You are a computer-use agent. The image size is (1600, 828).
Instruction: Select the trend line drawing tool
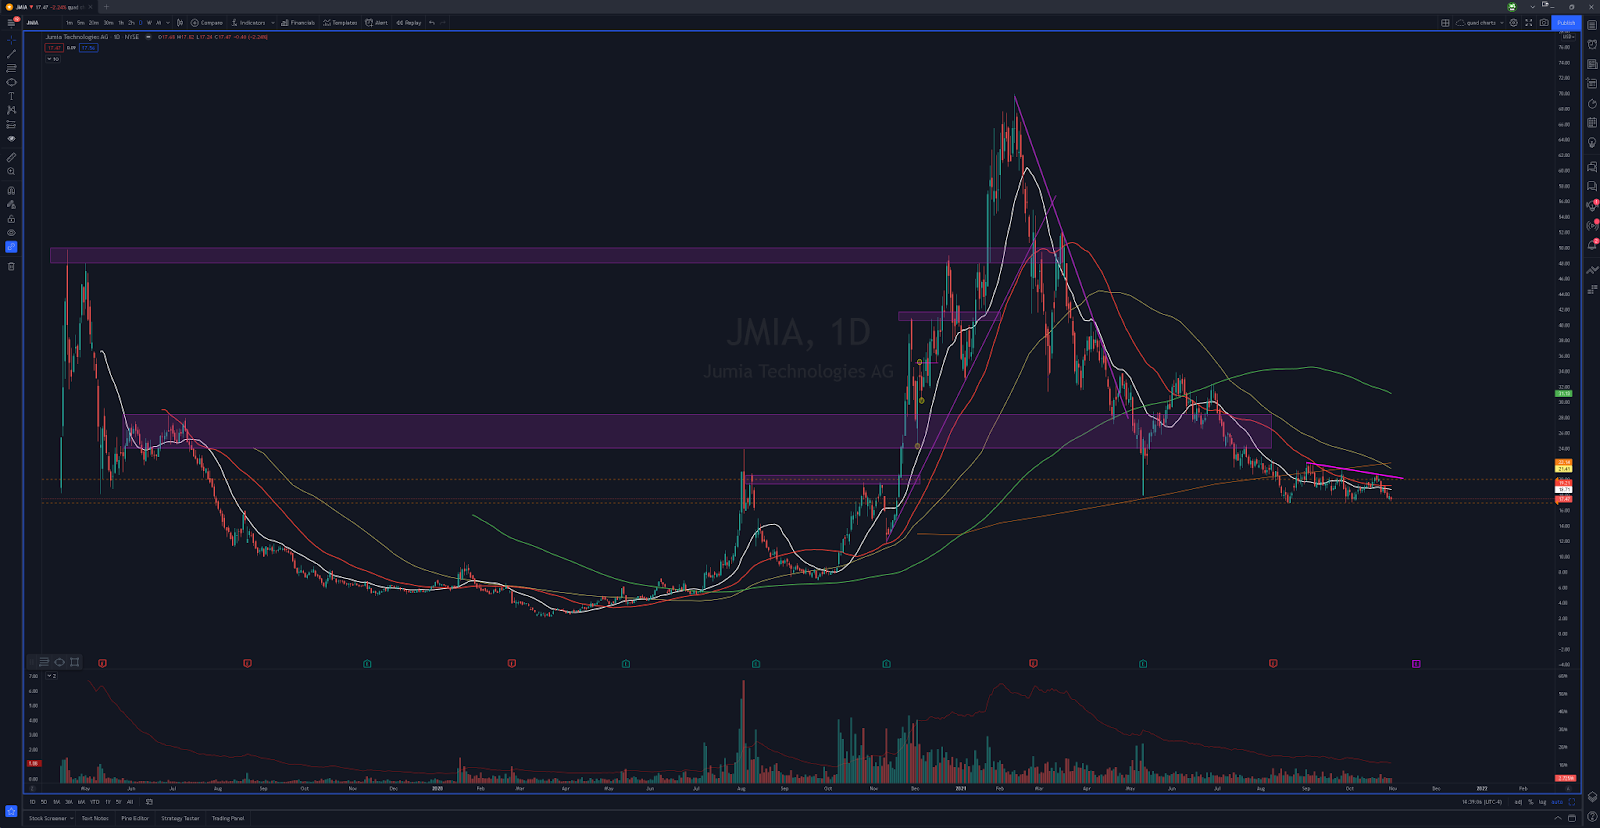click(x=11, y=54)
